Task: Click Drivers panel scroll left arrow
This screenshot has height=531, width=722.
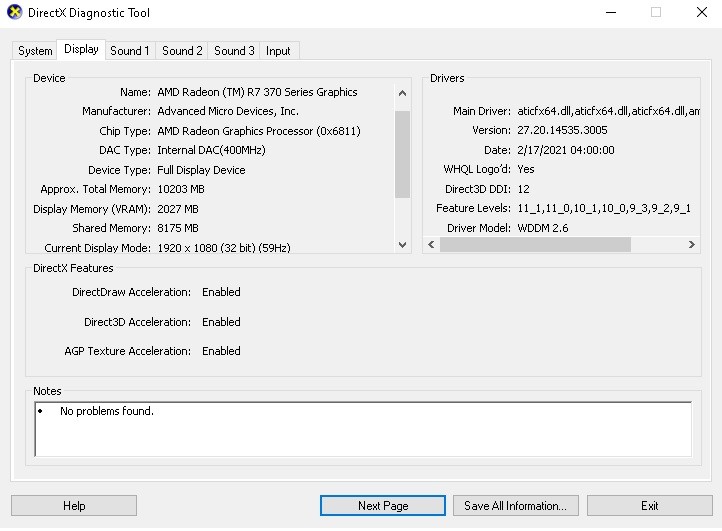Action: coord(431,245)
